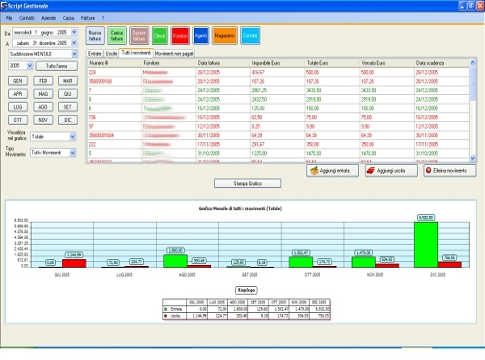Expand the Suddivisione MENSILE dropdown
The height and width of the screenshot is (360, 485).
click(x=74, y=54)
